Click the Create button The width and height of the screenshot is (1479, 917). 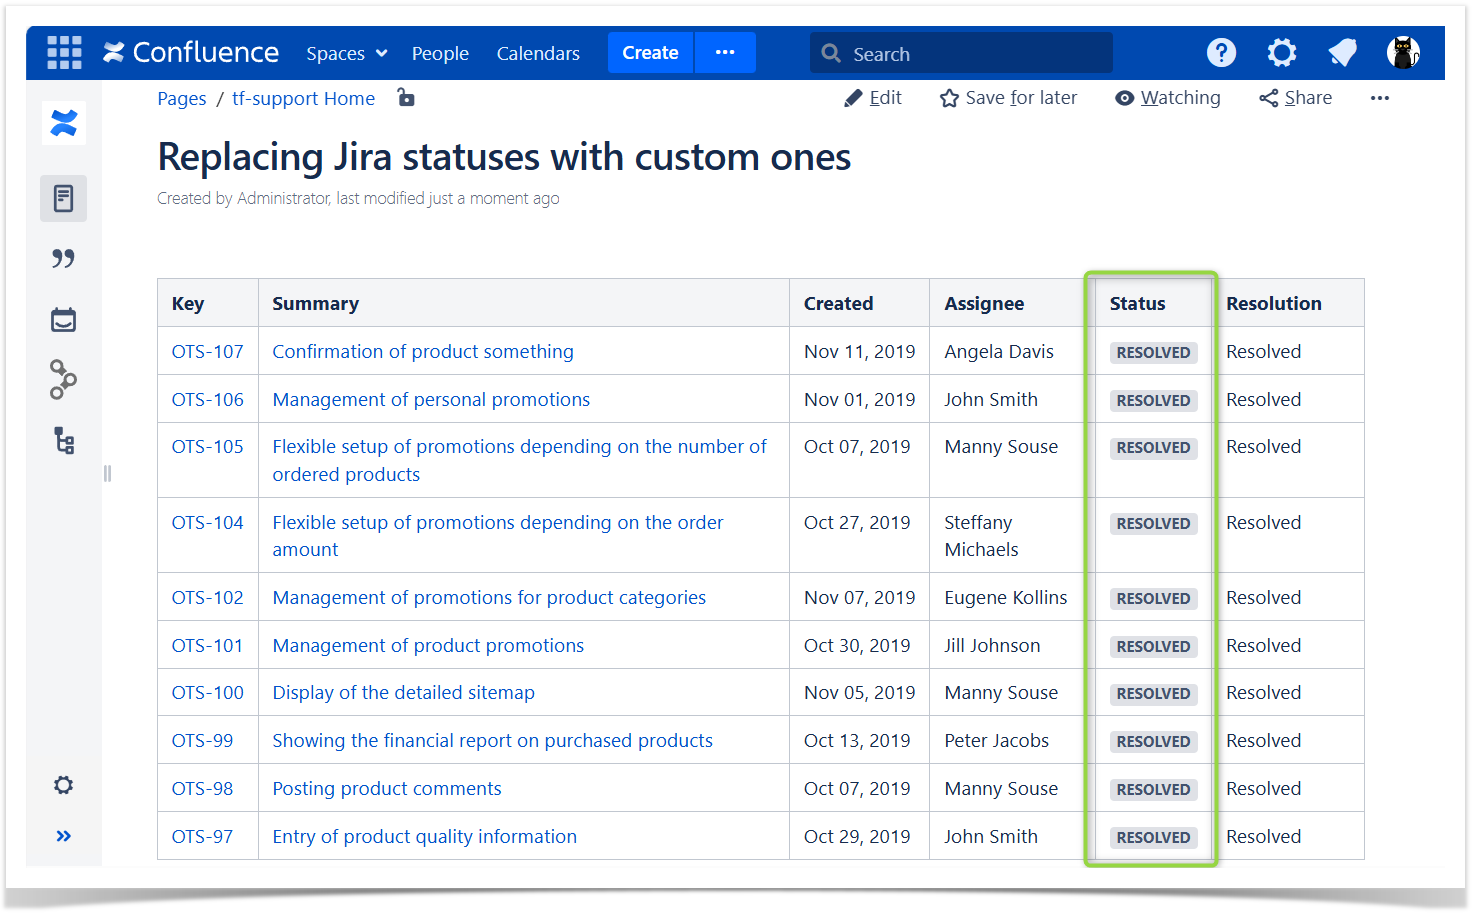[x=650, y=53]
